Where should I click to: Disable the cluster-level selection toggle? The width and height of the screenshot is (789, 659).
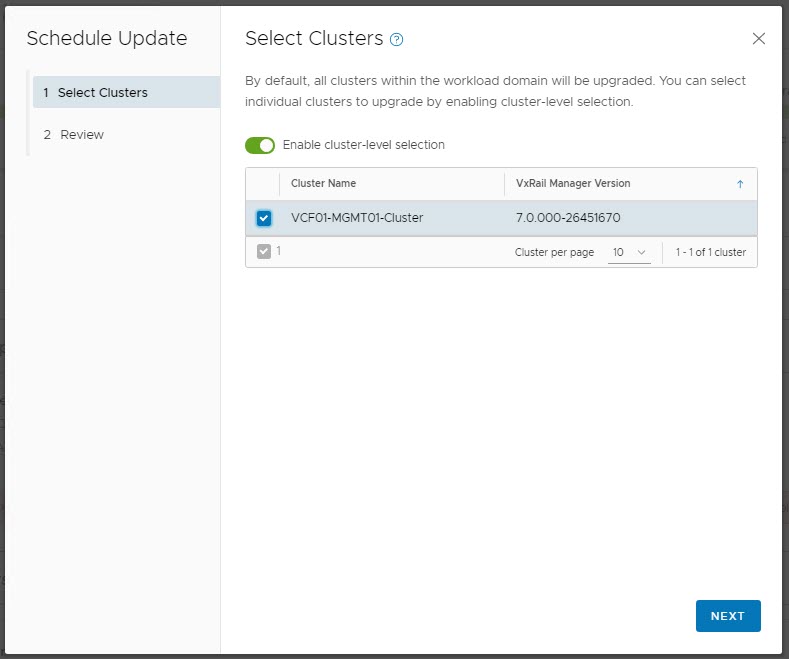coord(260,145)
